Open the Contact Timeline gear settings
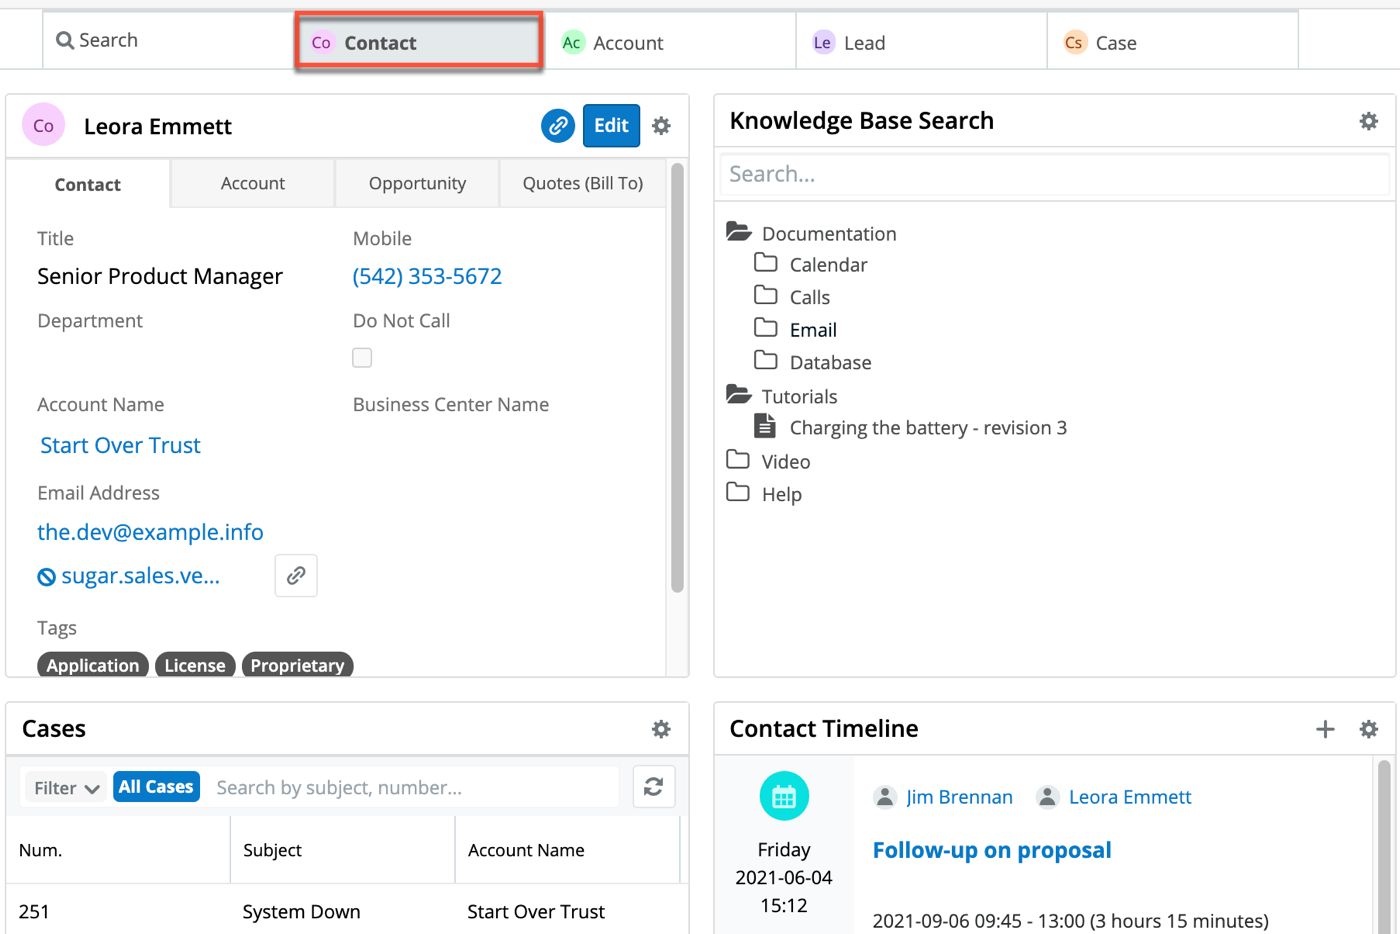The height and width of the screenshot is (934, 1400). pos(1368,729)
